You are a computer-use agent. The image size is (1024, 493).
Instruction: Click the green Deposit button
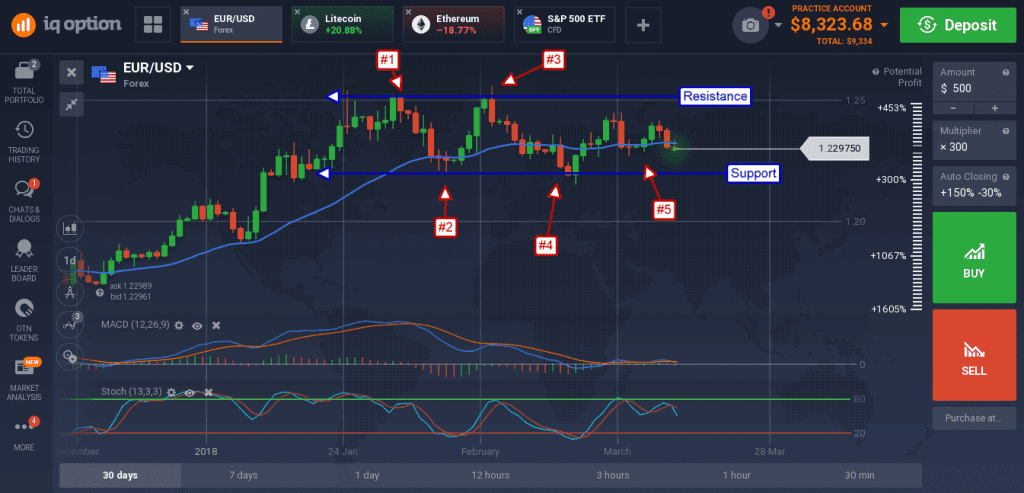(958, 25)
